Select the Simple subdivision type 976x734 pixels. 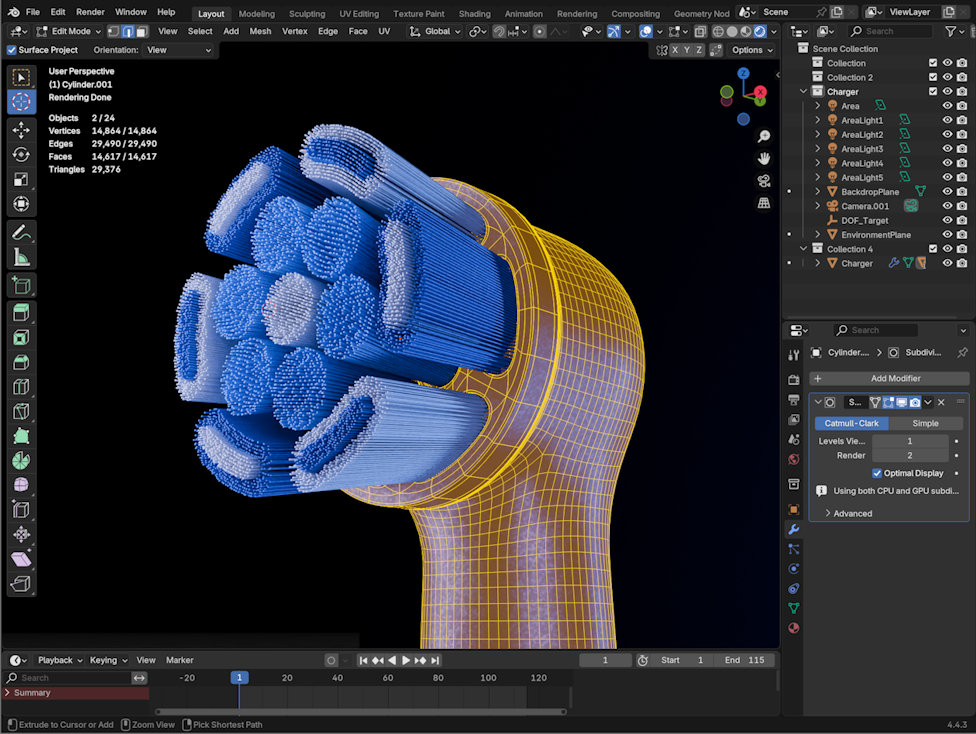point(925,423)
